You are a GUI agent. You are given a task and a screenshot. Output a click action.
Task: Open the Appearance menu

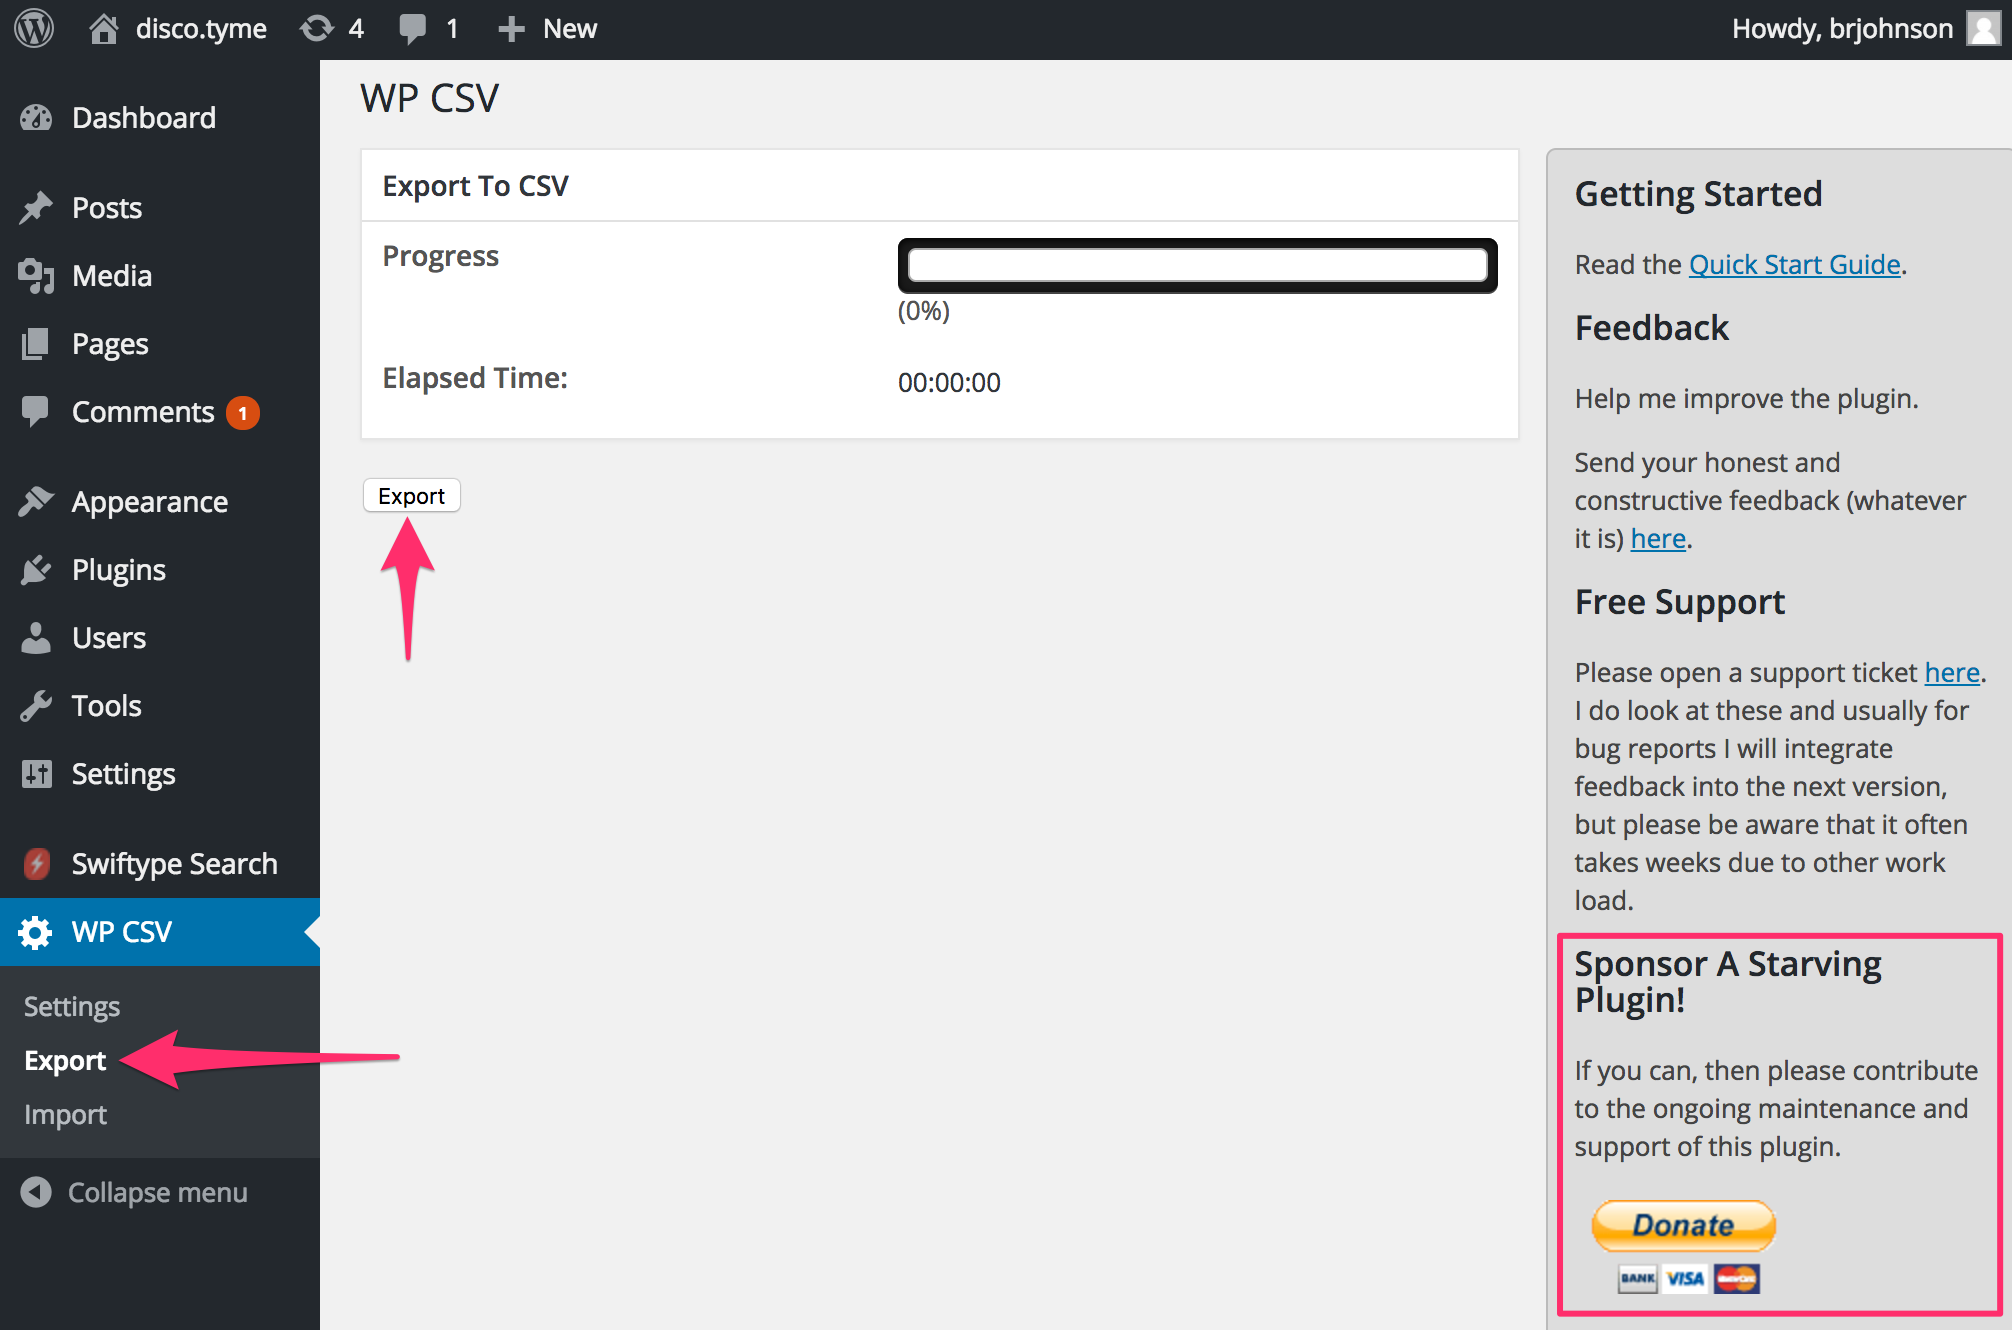pos(160,502)
